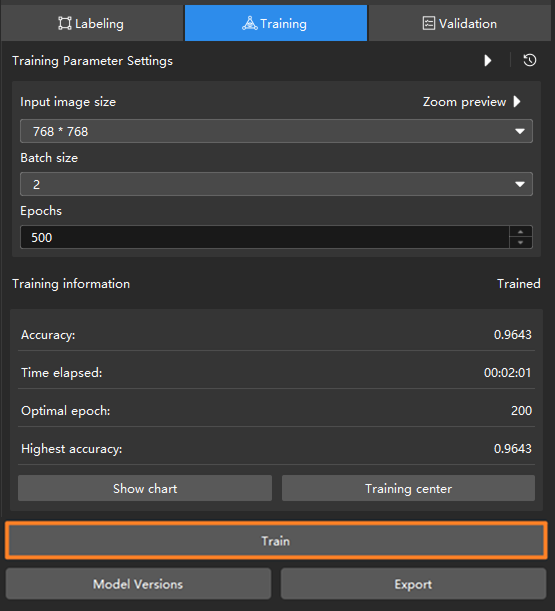This screenshot has height=611, width=555.
Task: Open the Training center
Action: (x=408, y=488)
